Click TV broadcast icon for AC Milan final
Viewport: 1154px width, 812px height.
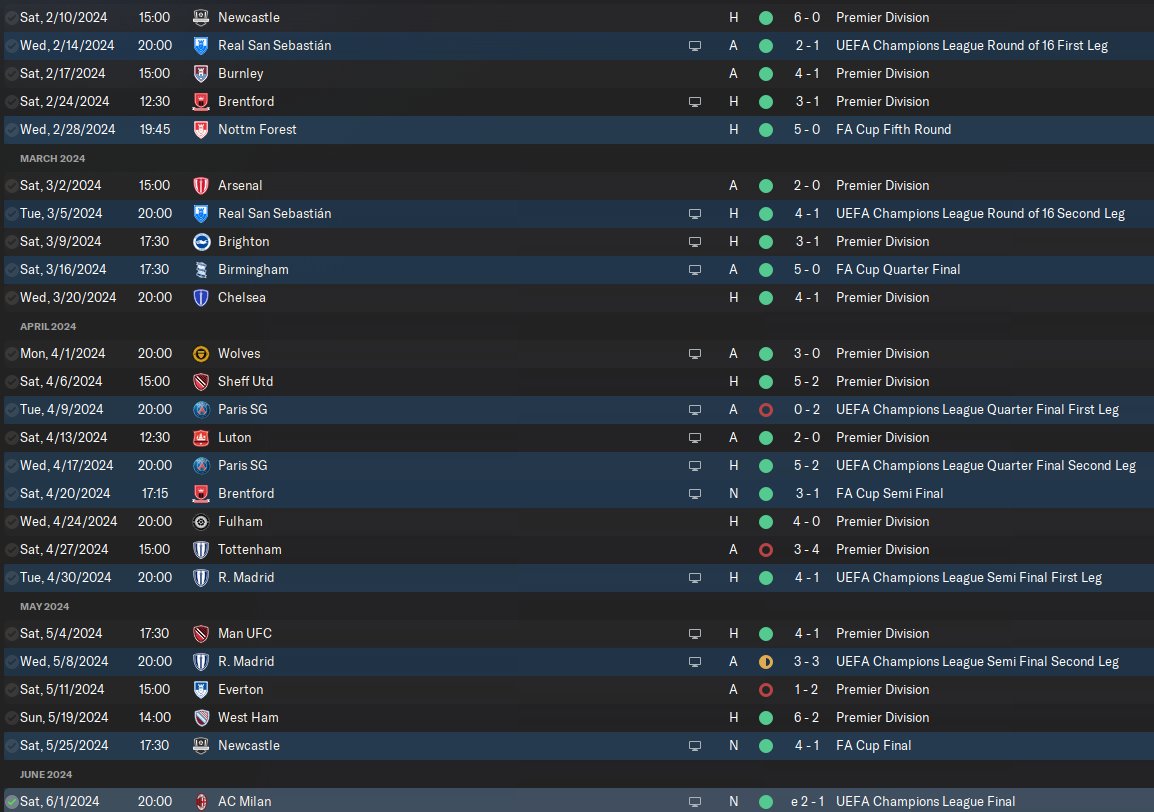point(695,801)
